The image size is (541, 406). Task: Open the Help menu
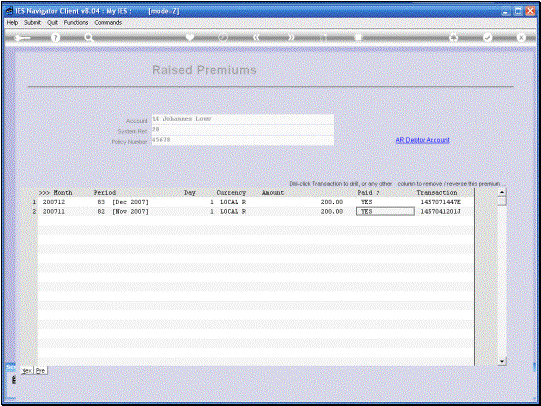point(12,22)
